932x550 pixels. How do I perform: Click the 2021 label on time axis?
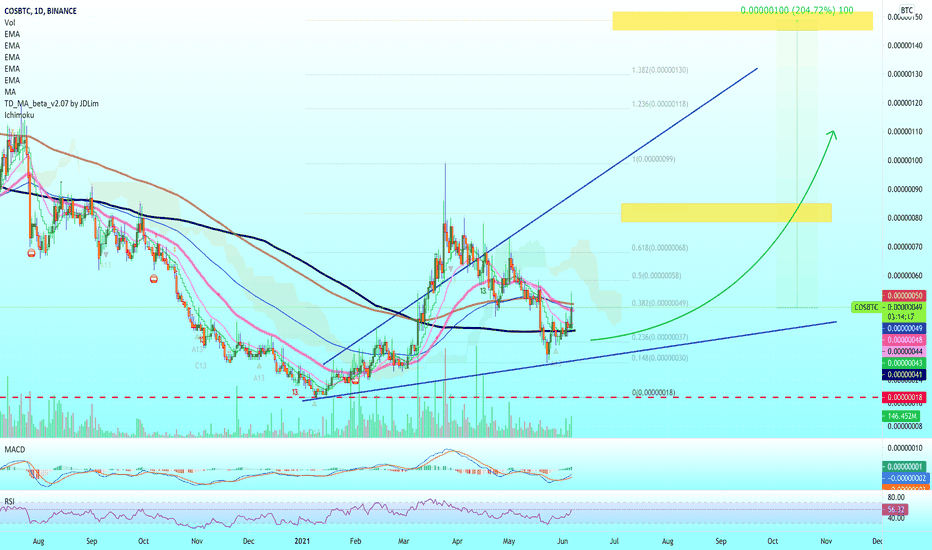pos(302,541)
